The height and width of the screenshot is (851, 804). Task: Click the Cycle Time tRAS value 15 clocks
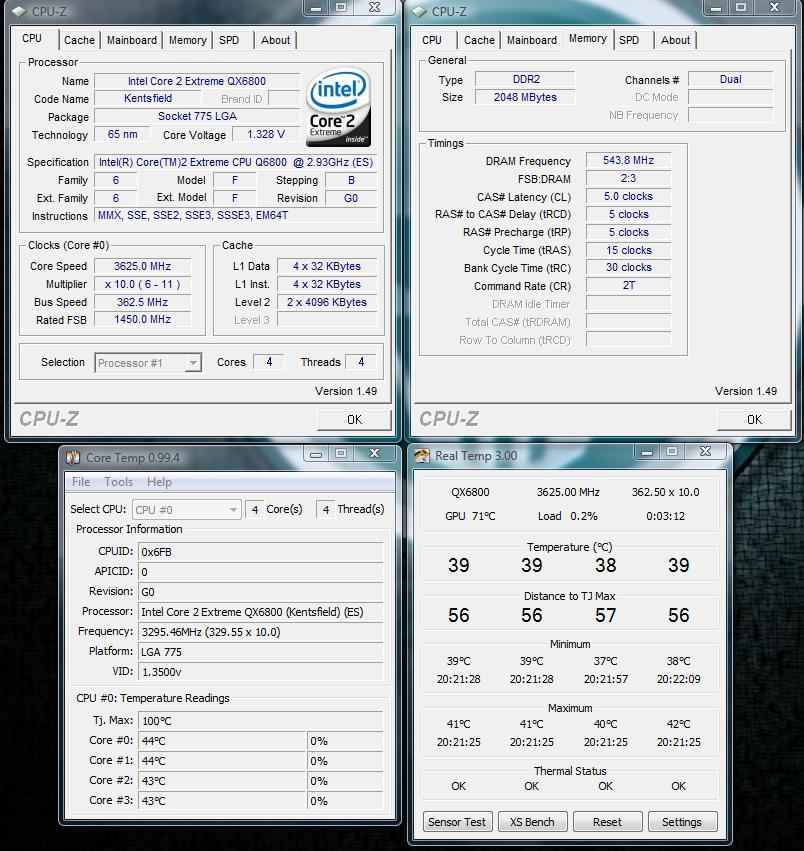click(628, 250)
